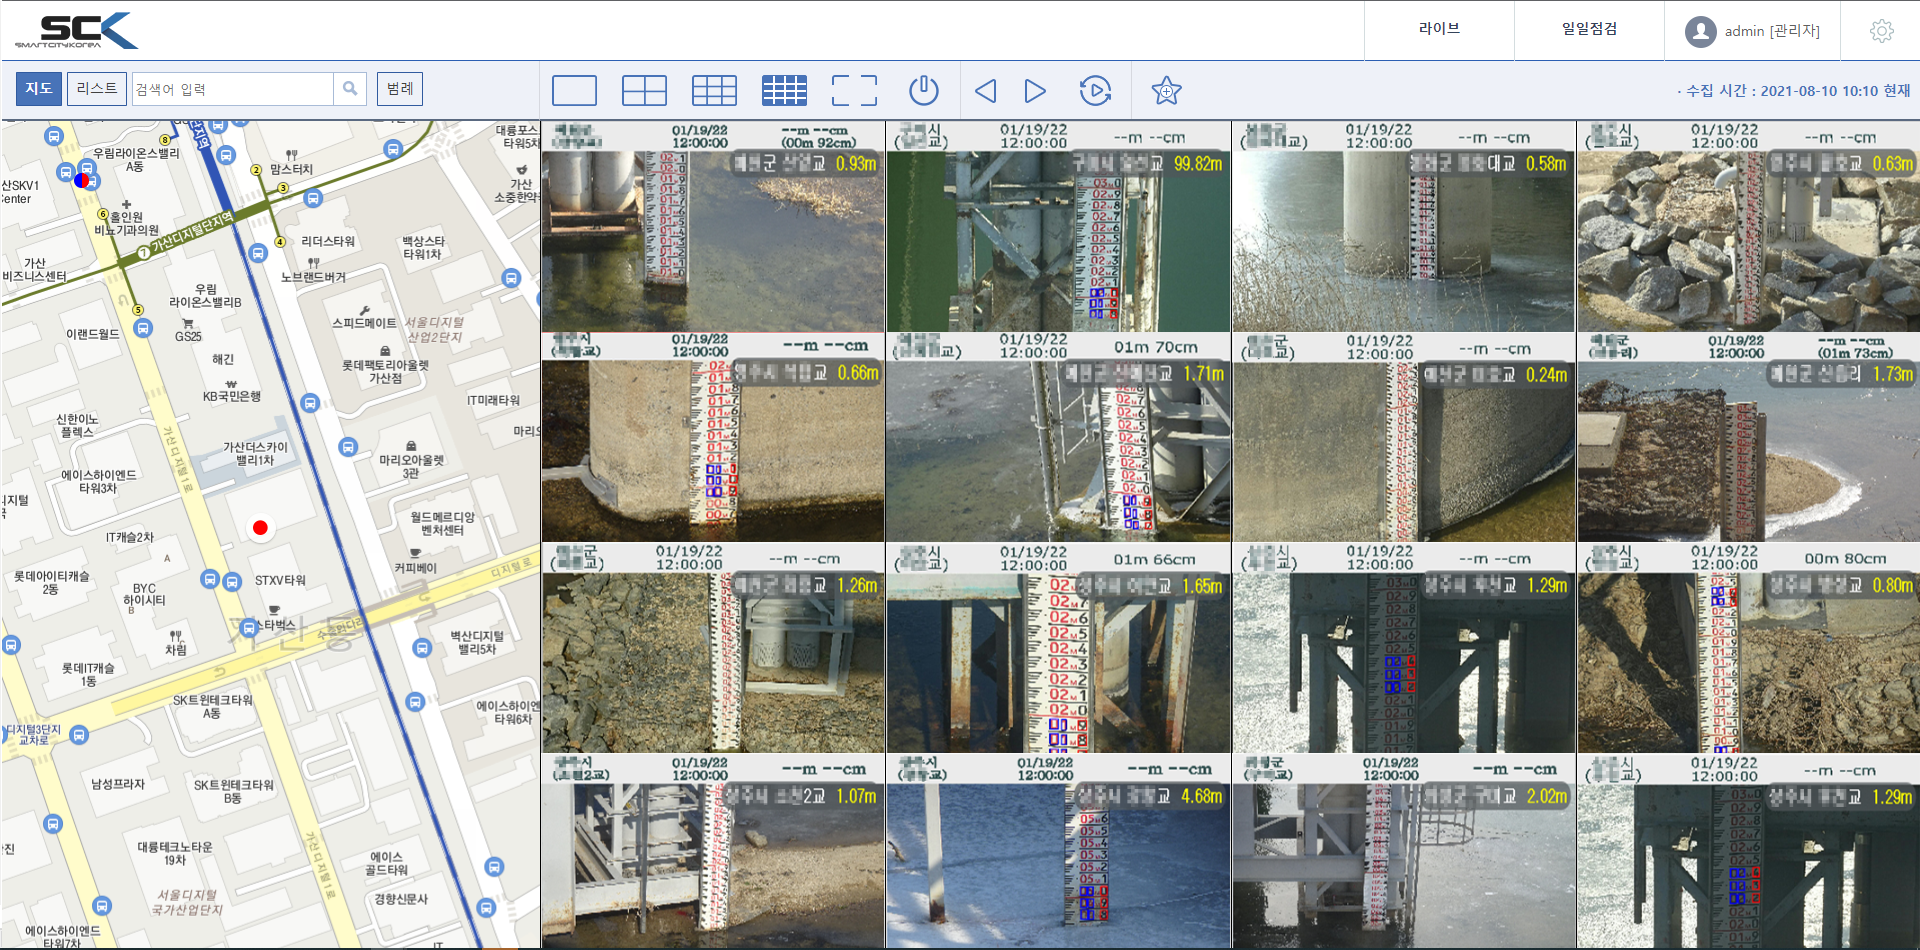1920x950 pixels.
Task: Click the power button icon
Action: click(x=923, y=91)
